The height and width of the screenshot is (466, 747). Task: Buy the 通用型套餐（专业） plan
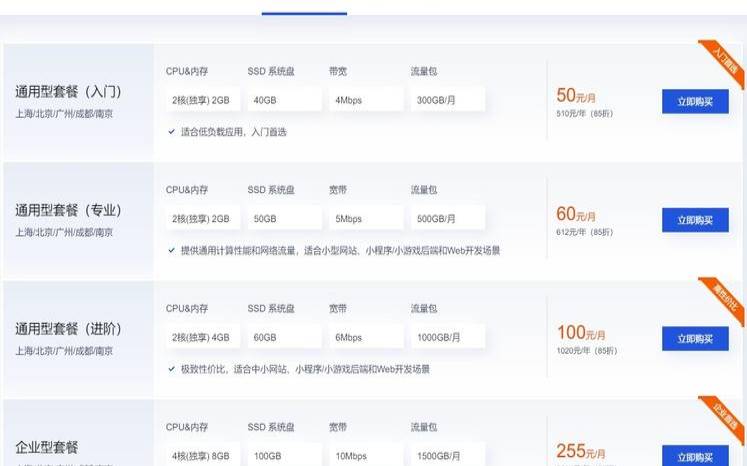[695, 220]
